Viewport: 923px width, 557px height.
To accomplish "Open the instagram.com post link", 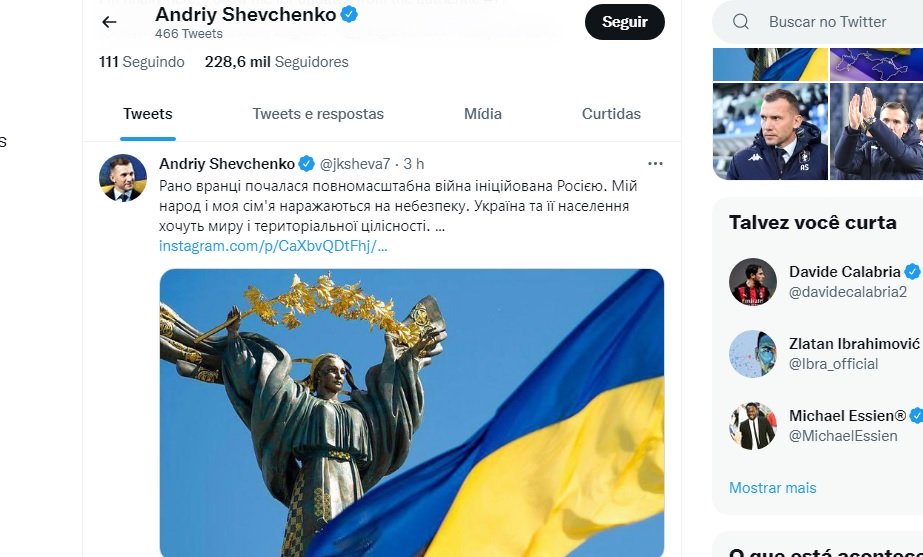I will coord(273,246).
